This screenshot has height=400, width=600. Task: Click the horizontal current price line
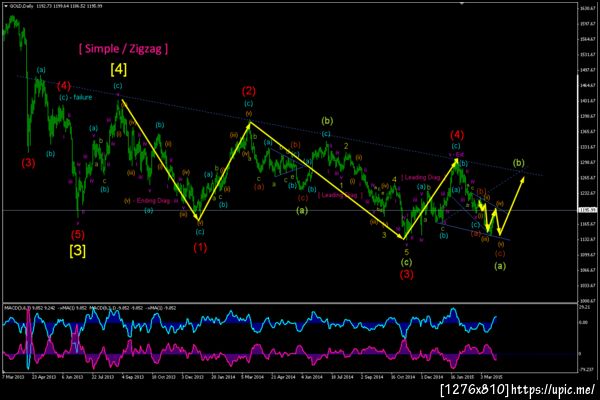(x=290, y=210)
